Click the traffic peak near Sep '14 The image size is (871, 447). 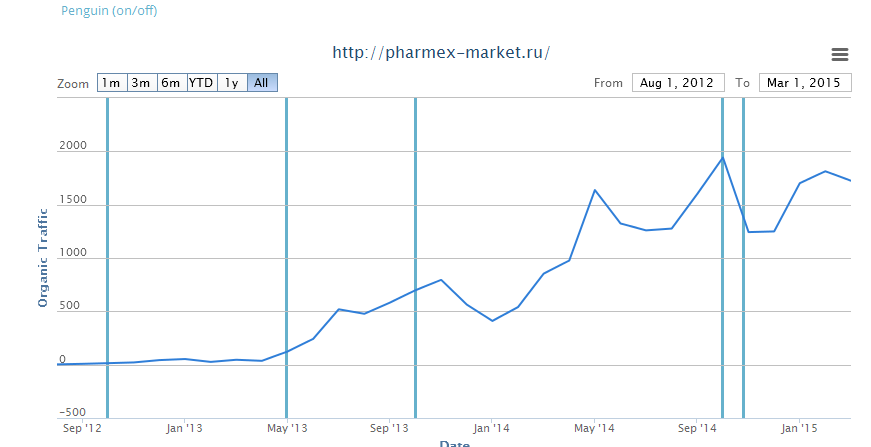pyautogui.click(x=722, y=158)
